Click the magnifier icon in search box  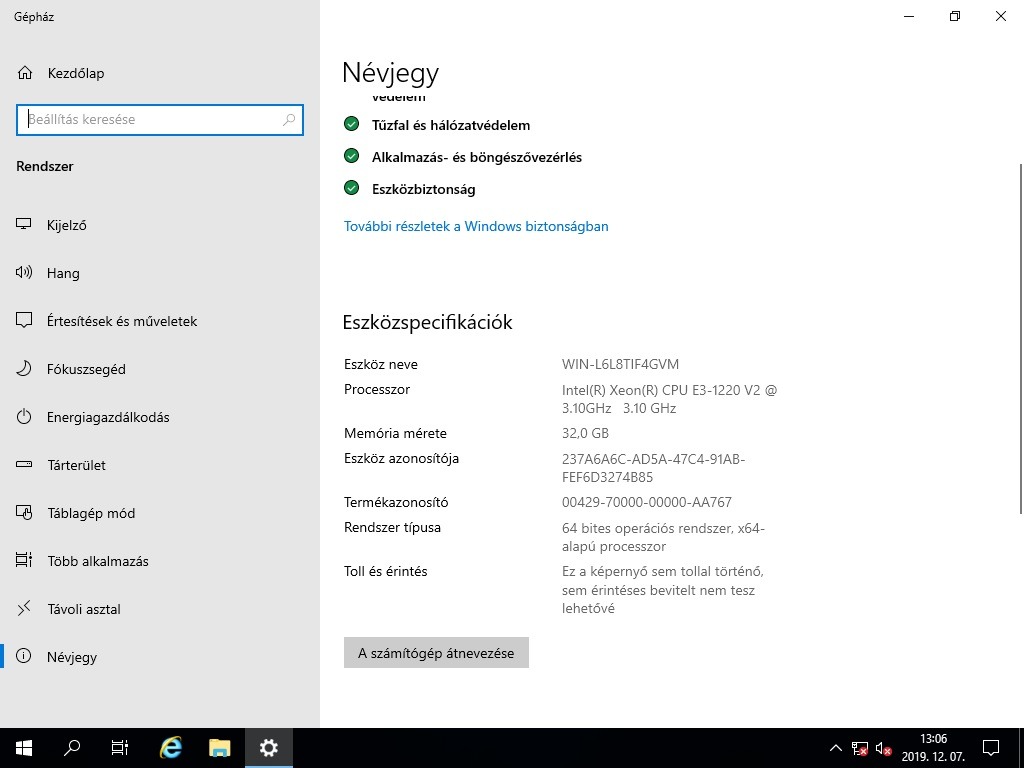coord(289,120)
